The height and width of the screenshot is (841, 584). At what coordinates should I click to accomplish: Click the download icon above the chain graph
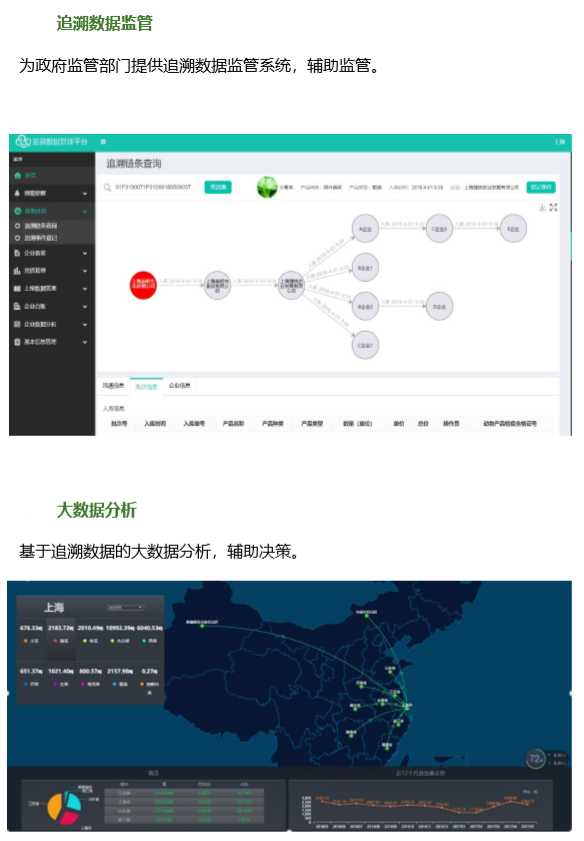coord(542,208)
